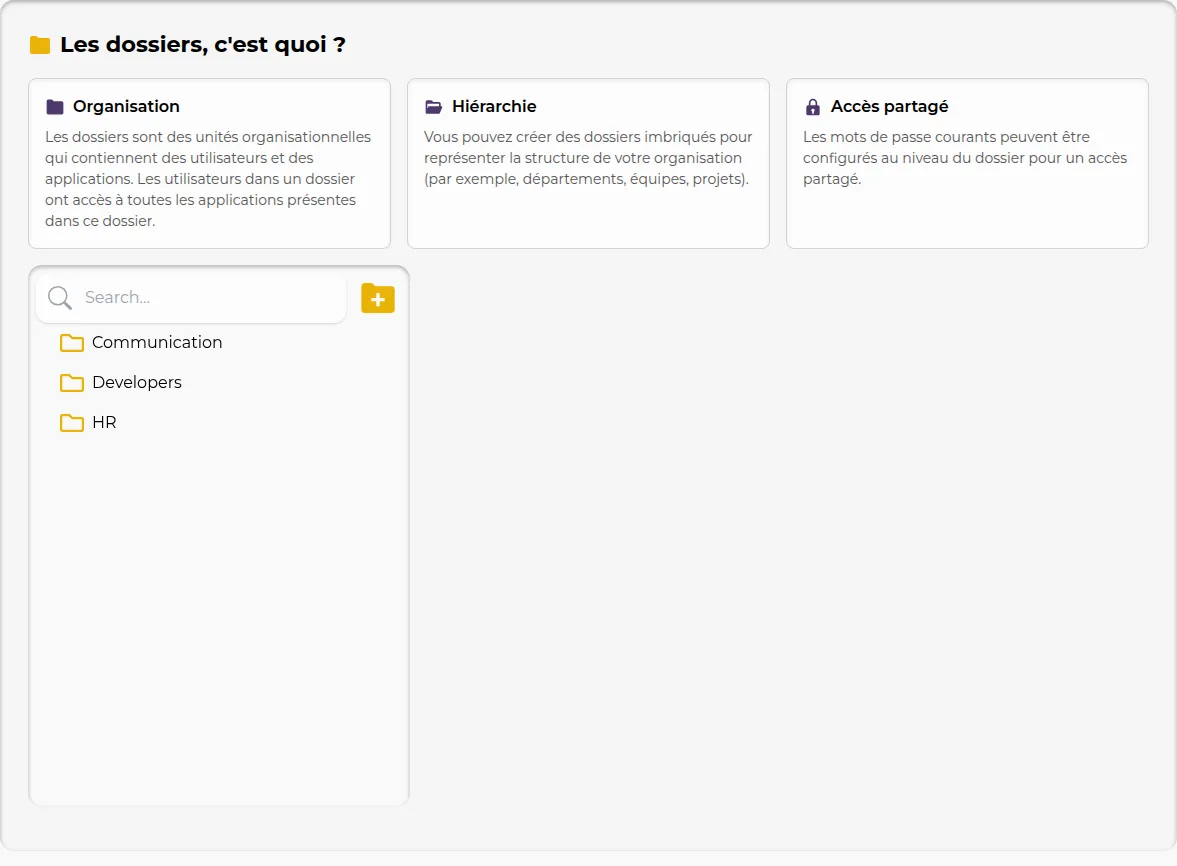1177x866 pixels.
Task: Click the folder icon on the Organisation card
Action: point(56,106)
